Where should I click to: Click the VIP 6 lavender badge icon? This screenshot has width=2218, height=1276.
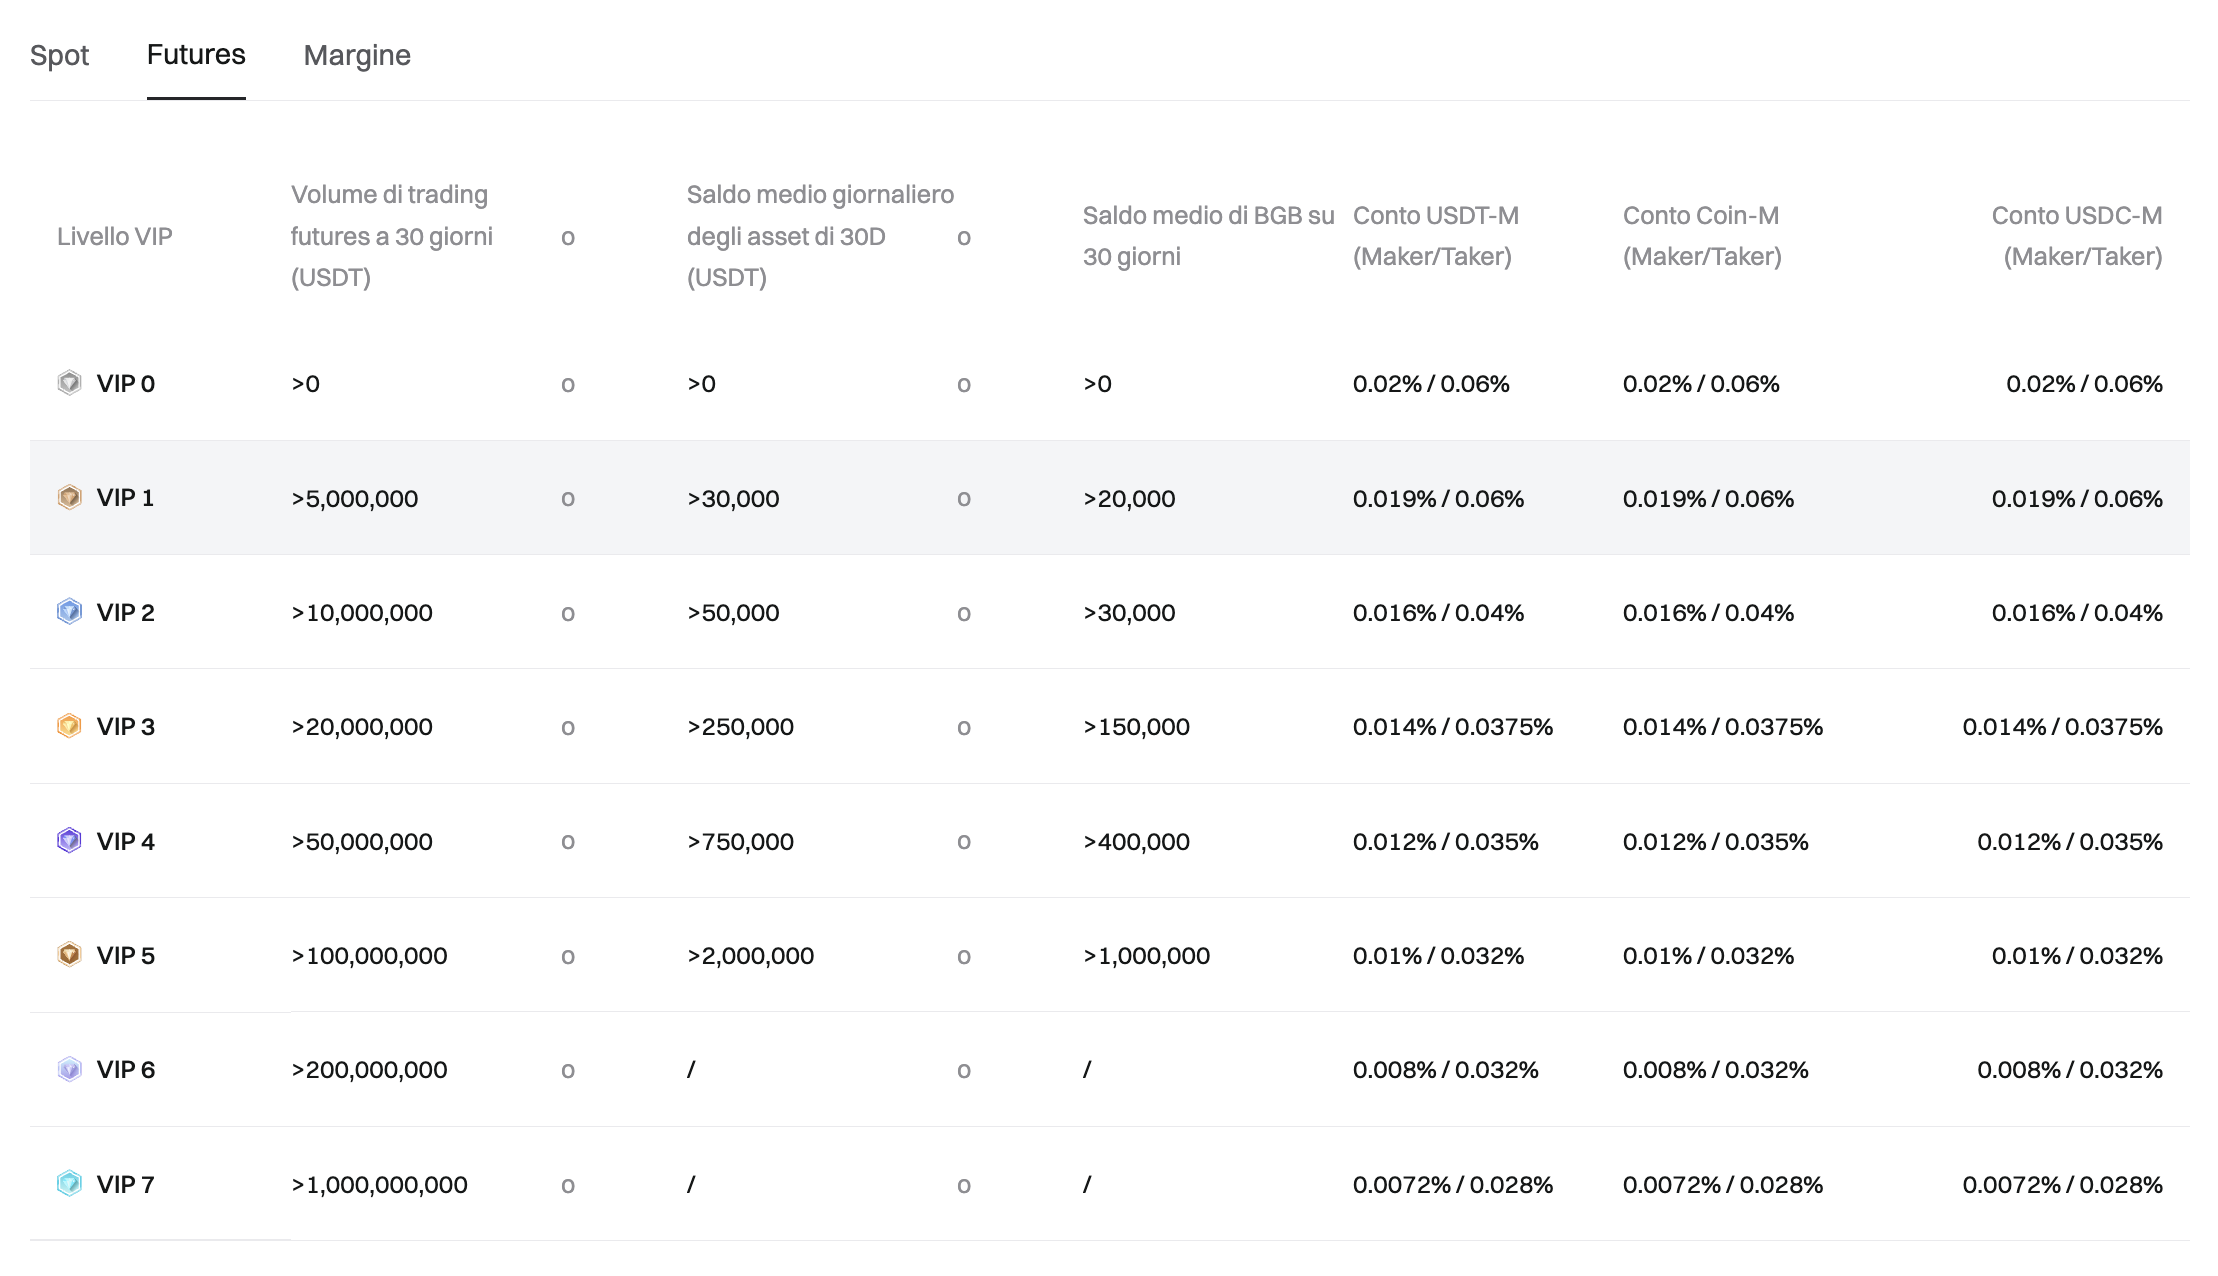coord(69,1070)
